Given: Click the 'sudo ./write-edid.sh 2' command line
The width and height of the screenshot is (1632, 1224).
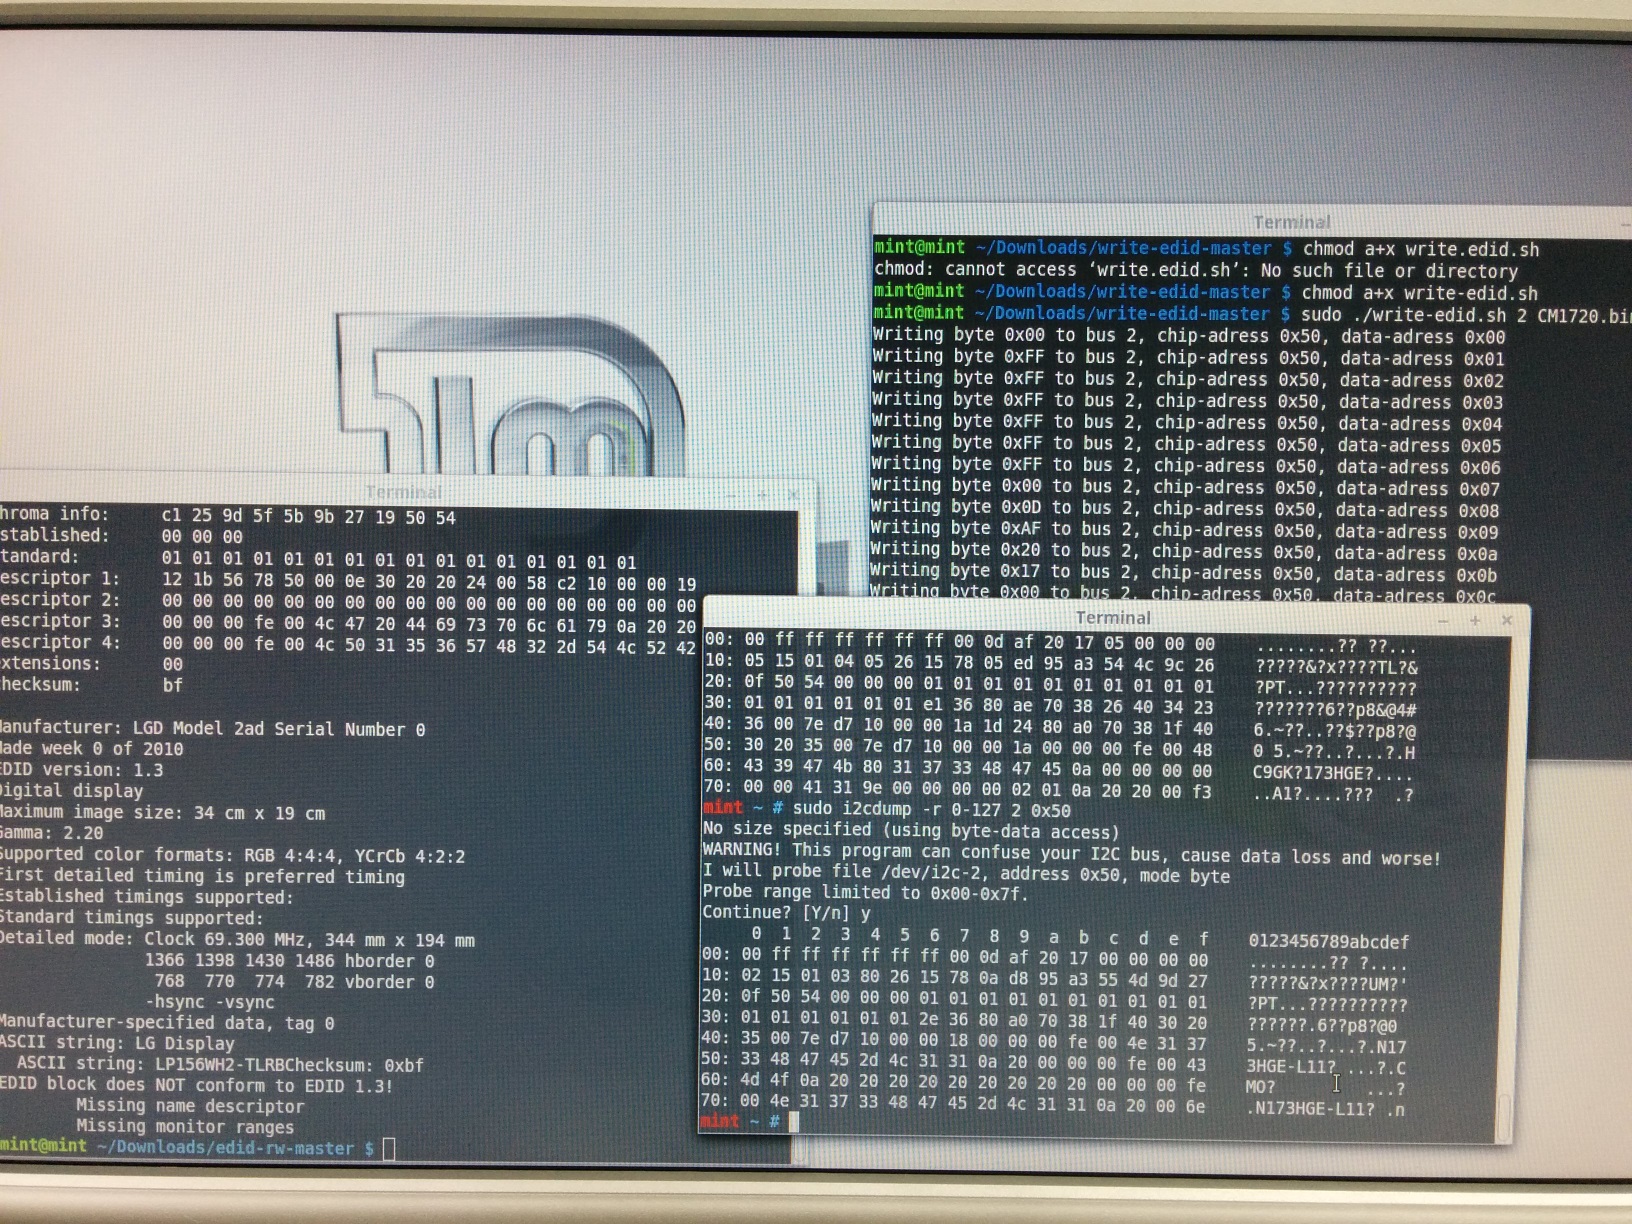Looking at the screenshot, I should (x=1466, y=315).
